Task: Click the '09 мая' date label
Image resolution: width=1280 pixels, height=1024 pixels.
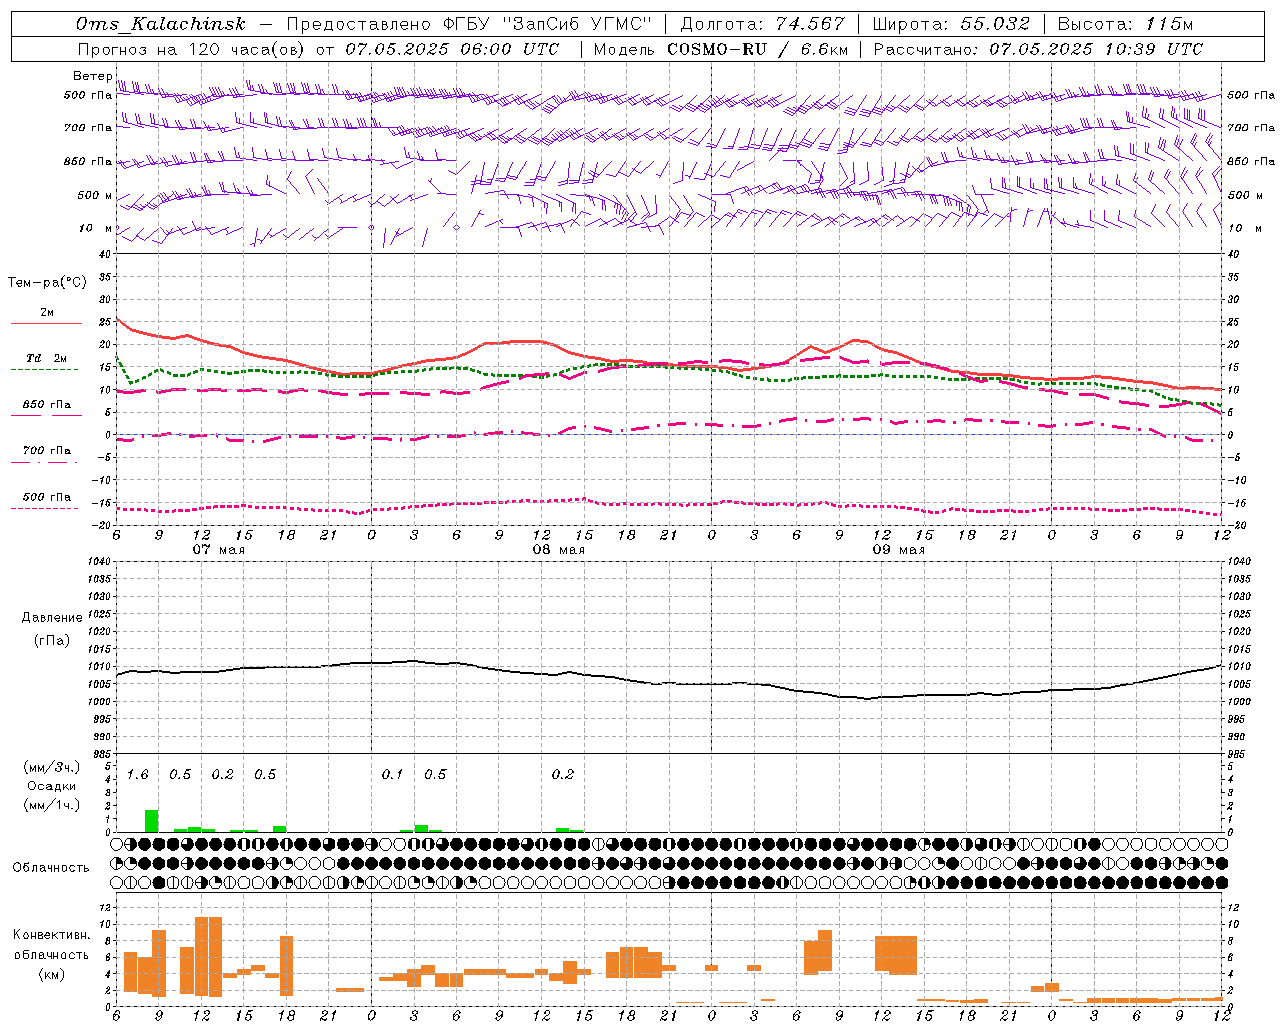Action: coord(898,550)
